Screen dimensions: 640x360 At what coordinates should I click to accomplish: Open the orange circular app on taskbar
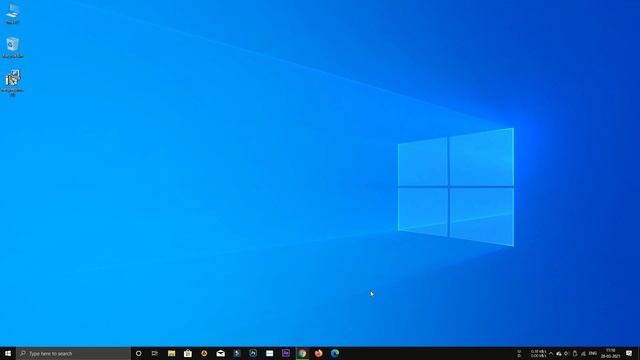point(204,353)
